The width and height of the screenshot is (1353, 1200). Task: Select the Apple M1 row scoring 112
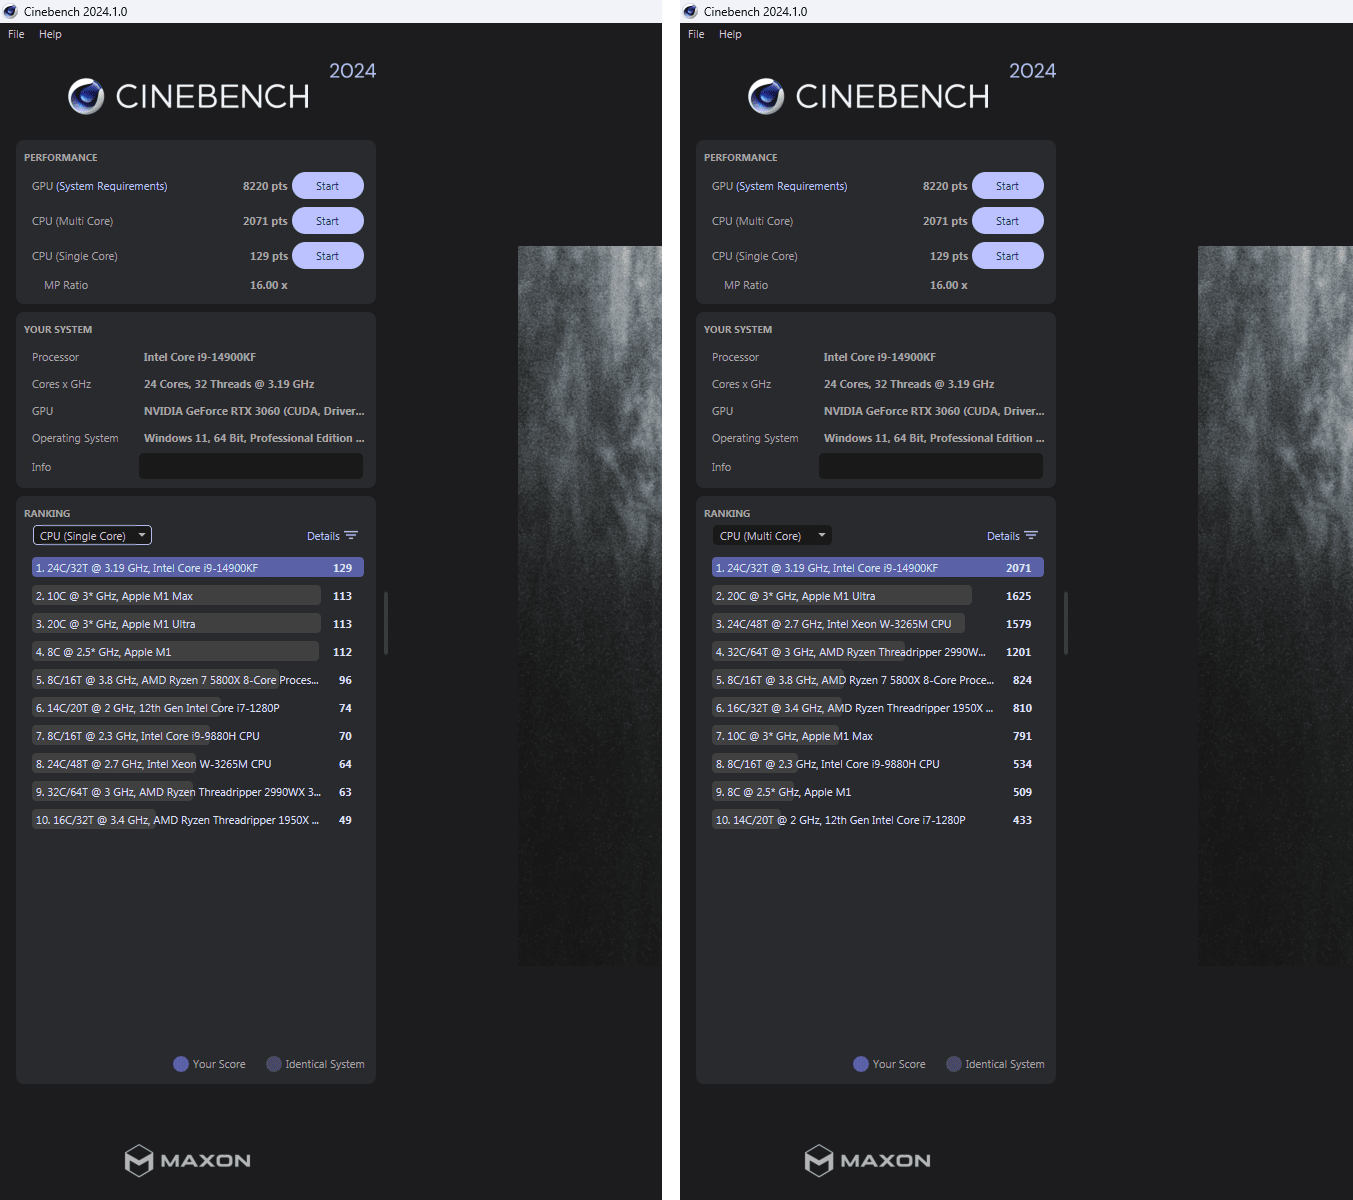tap(198, 652)
